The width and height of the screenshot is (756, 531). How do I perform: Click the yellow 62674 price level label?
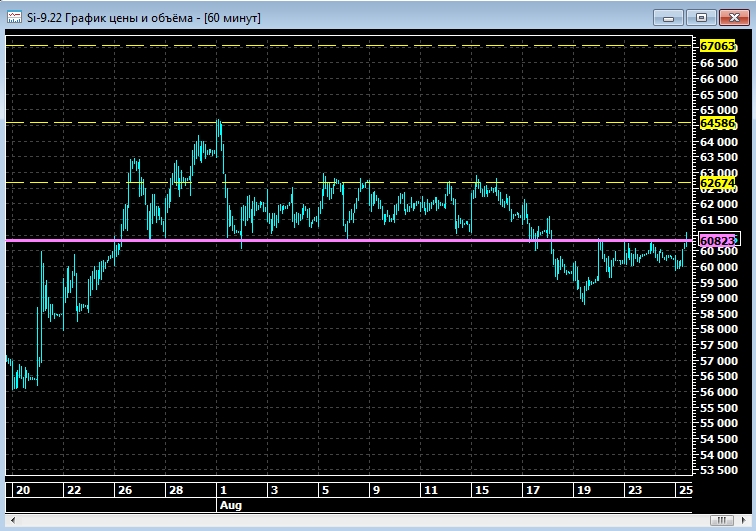[x=717, y=183]
